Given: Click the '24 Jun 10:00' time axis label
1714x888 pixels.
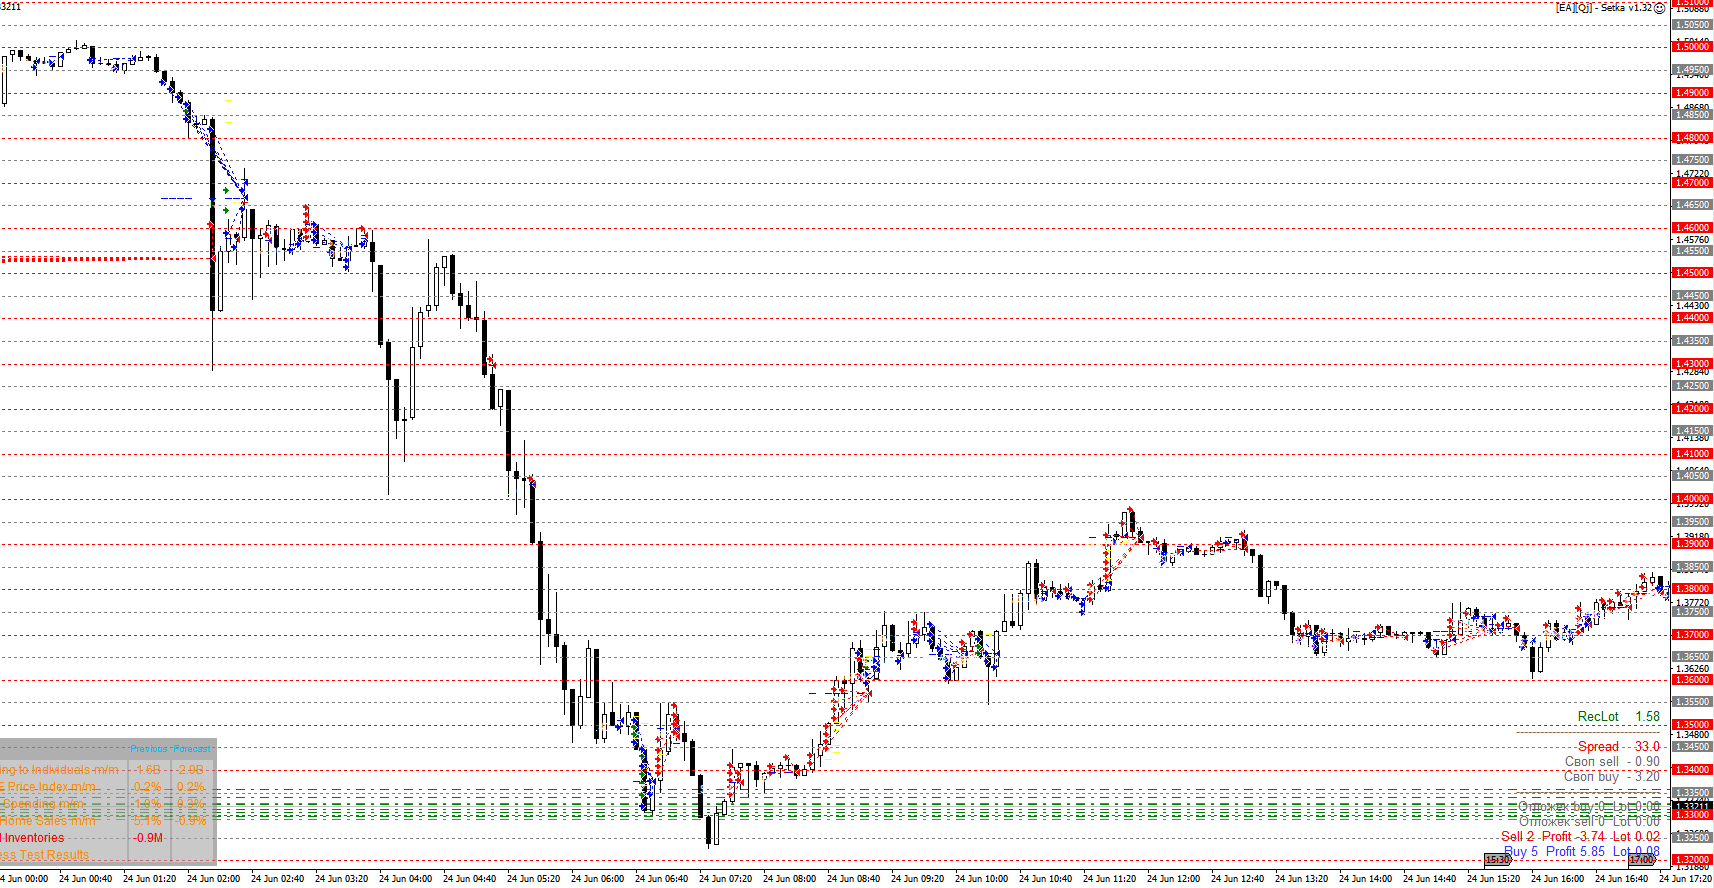Looking at the screenshot, I should [x=982, y=879].
